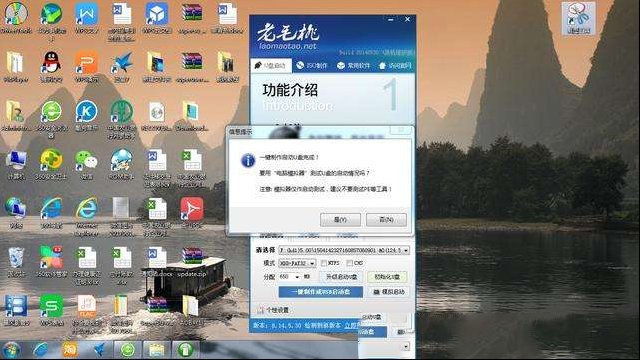Viewport: 640px width, 360px height.
Task: Switch to the ISO制作 tab
Action: (312, 65)
